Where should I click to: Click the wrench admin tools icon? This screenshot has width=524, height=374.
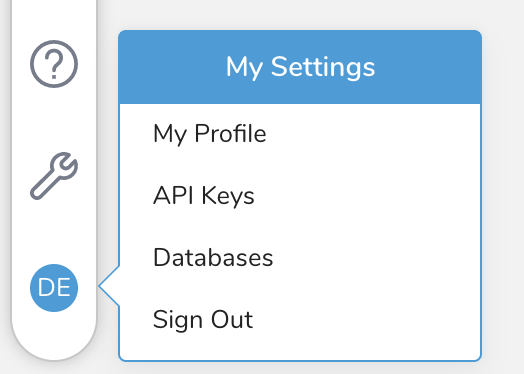[x=54, y=176]
